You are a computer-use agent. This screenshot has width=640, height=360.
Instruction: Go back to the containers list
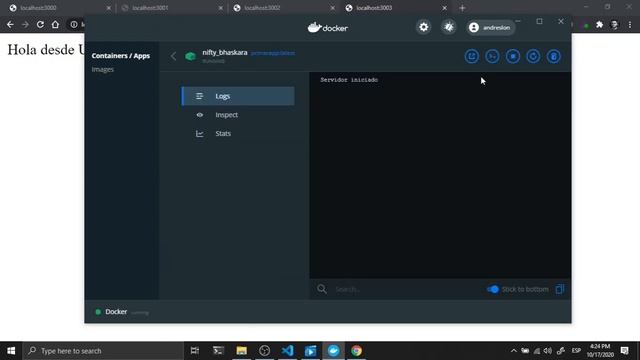click(x=173, y=56)
